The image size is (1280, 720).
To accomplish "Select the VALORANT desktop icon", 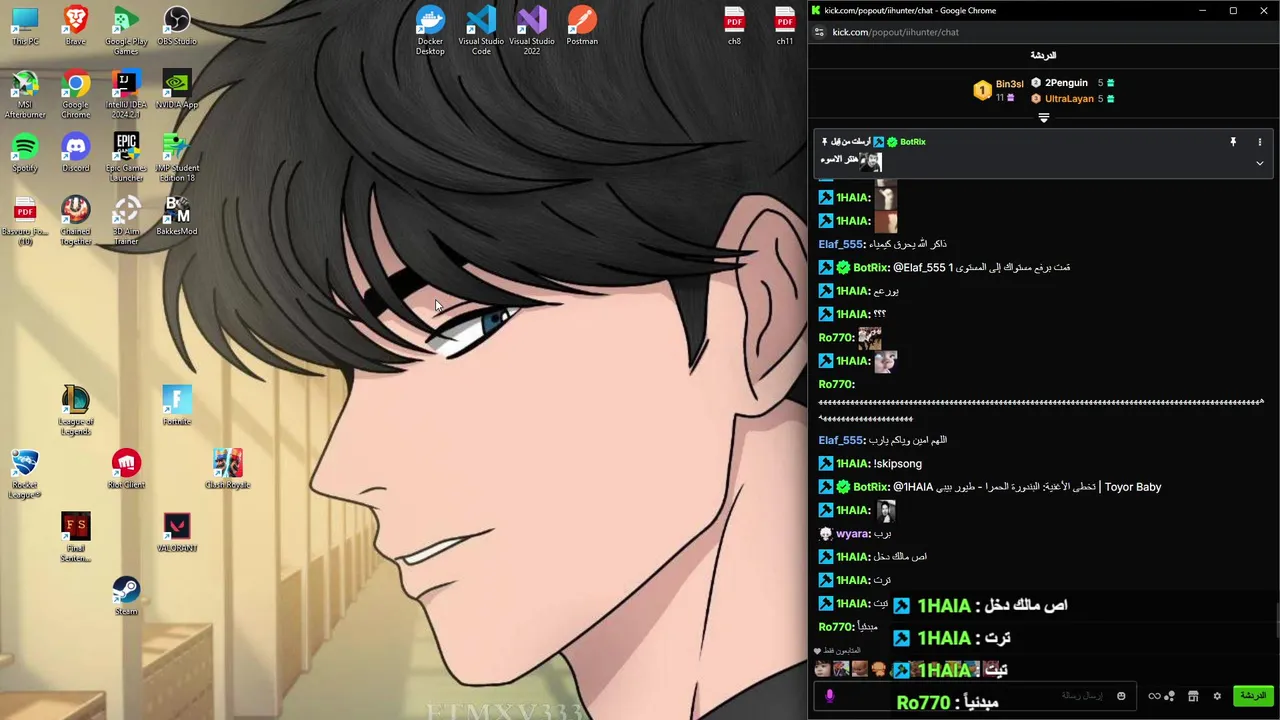I will [177, 532].
